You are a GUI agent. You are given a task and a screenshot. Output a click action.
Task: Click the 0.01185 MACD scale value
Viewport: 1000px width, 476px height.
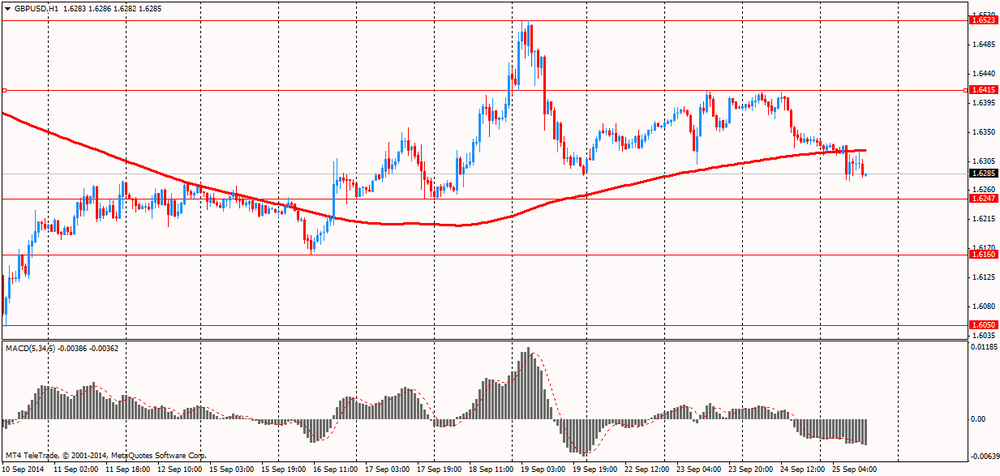coord(982,348)
